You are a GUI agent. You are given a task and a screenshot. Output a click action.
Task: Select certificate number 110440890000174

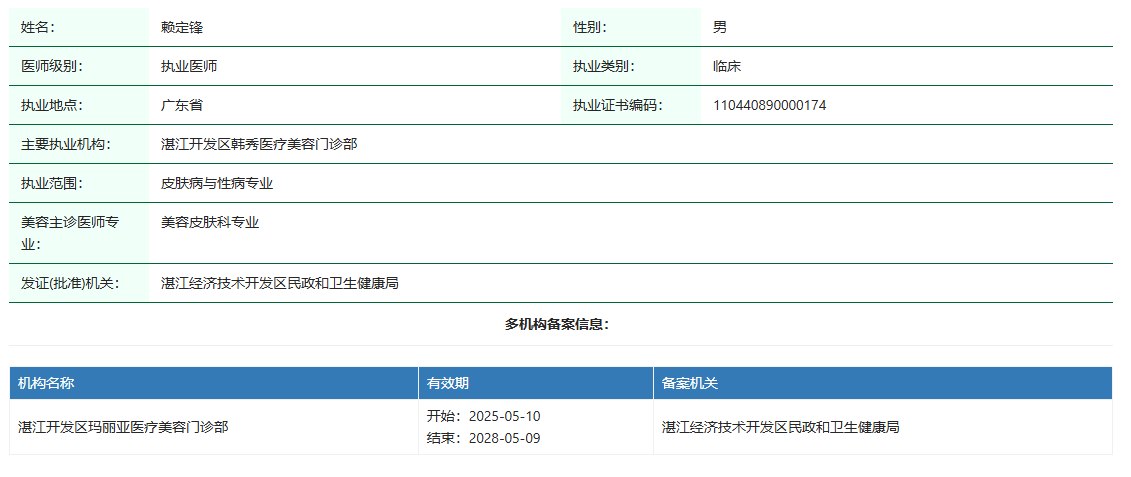tap(770, 105)
